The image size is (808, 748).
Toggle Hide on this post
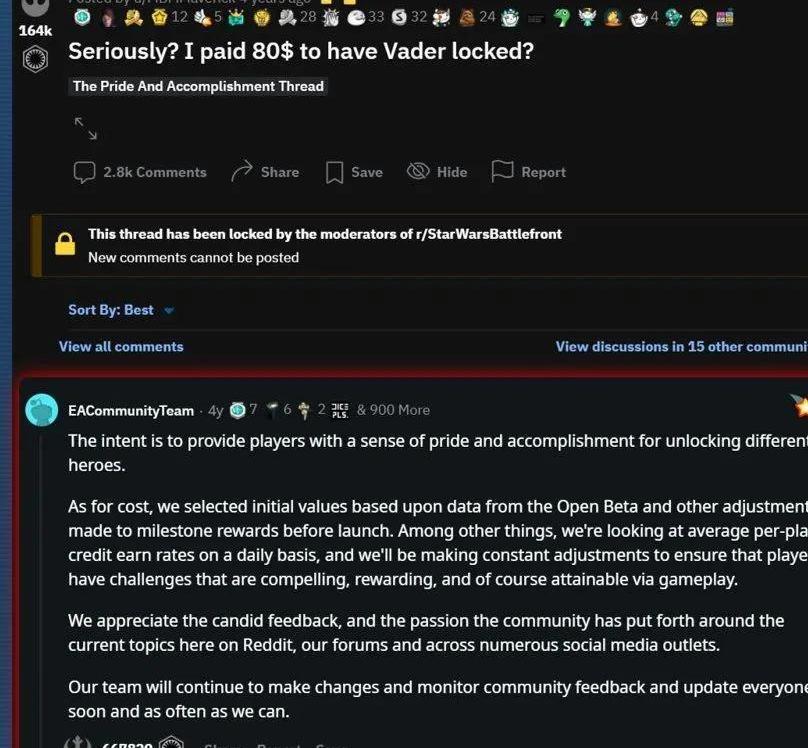pyautogui.click(x=438, y=172)
